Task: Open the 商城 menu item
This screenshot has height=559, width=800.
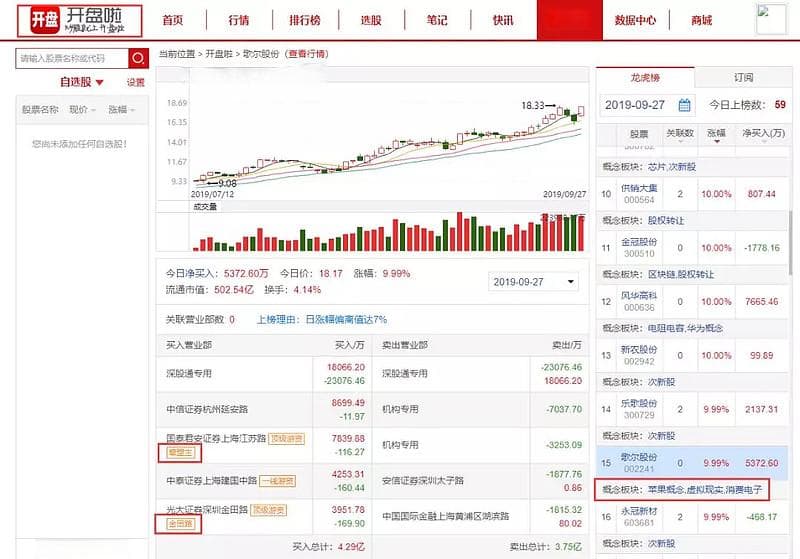Action: tap(702, 20)
